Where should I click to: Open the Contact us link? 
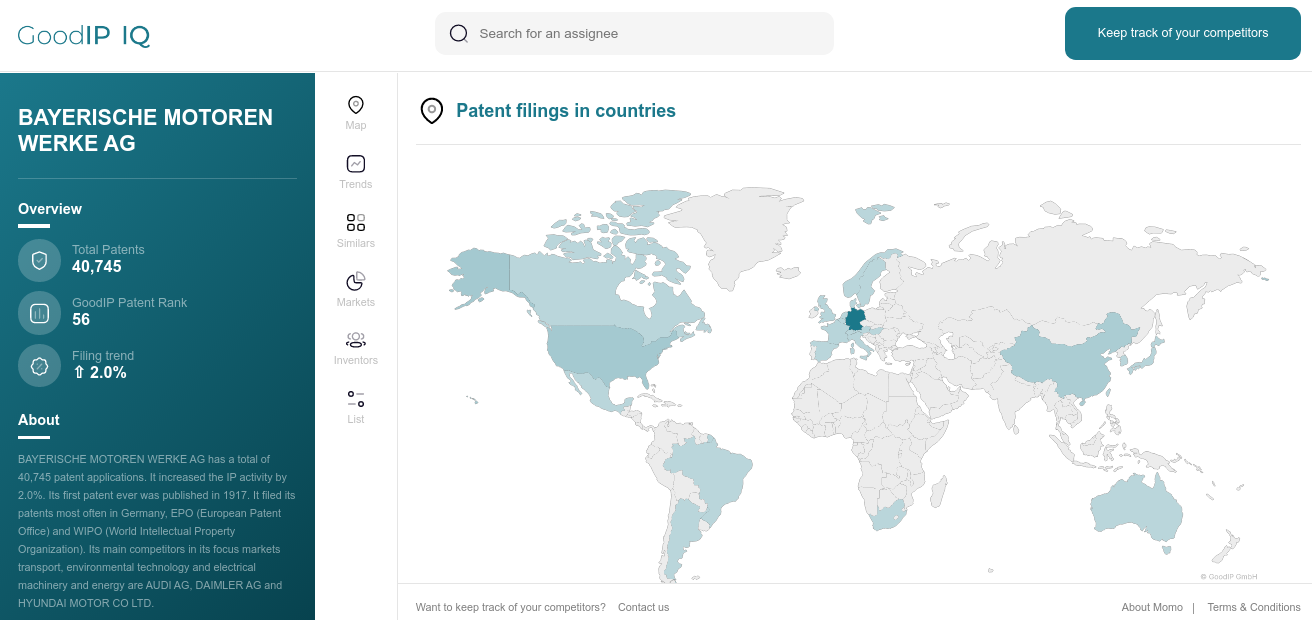point(643,607)
